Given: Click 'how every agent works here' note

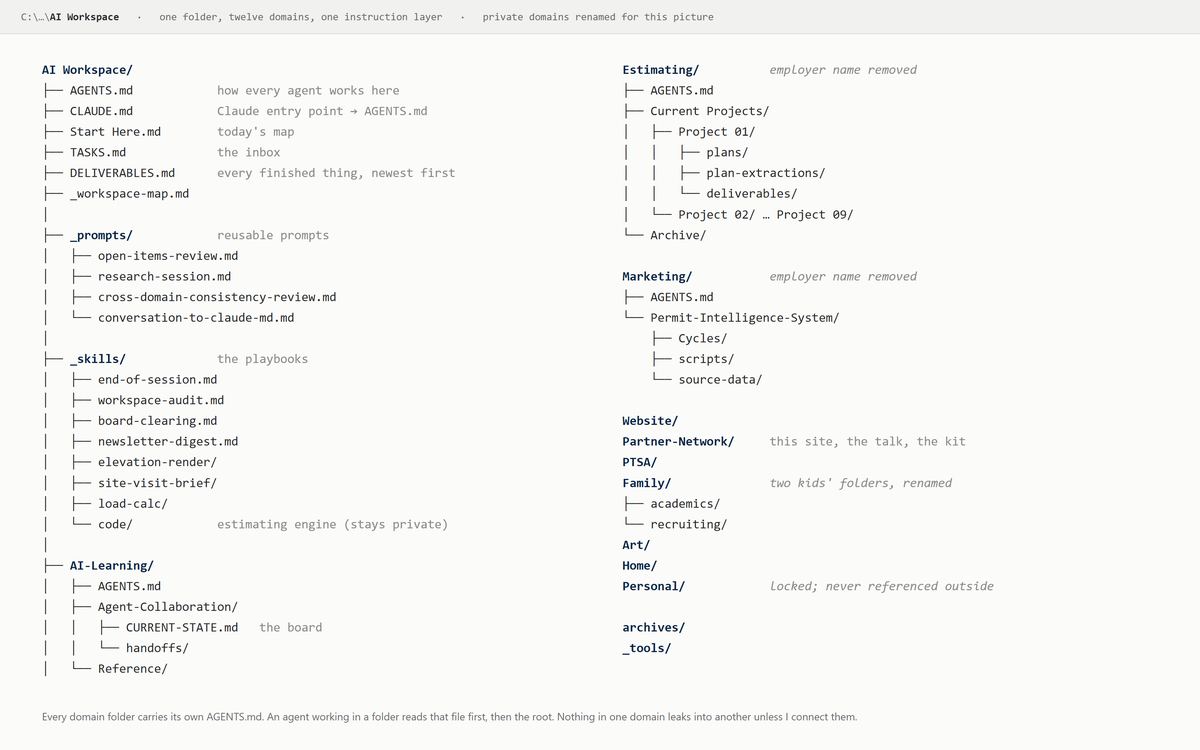Looking at the screenshot, I should (x=308, y=91).
